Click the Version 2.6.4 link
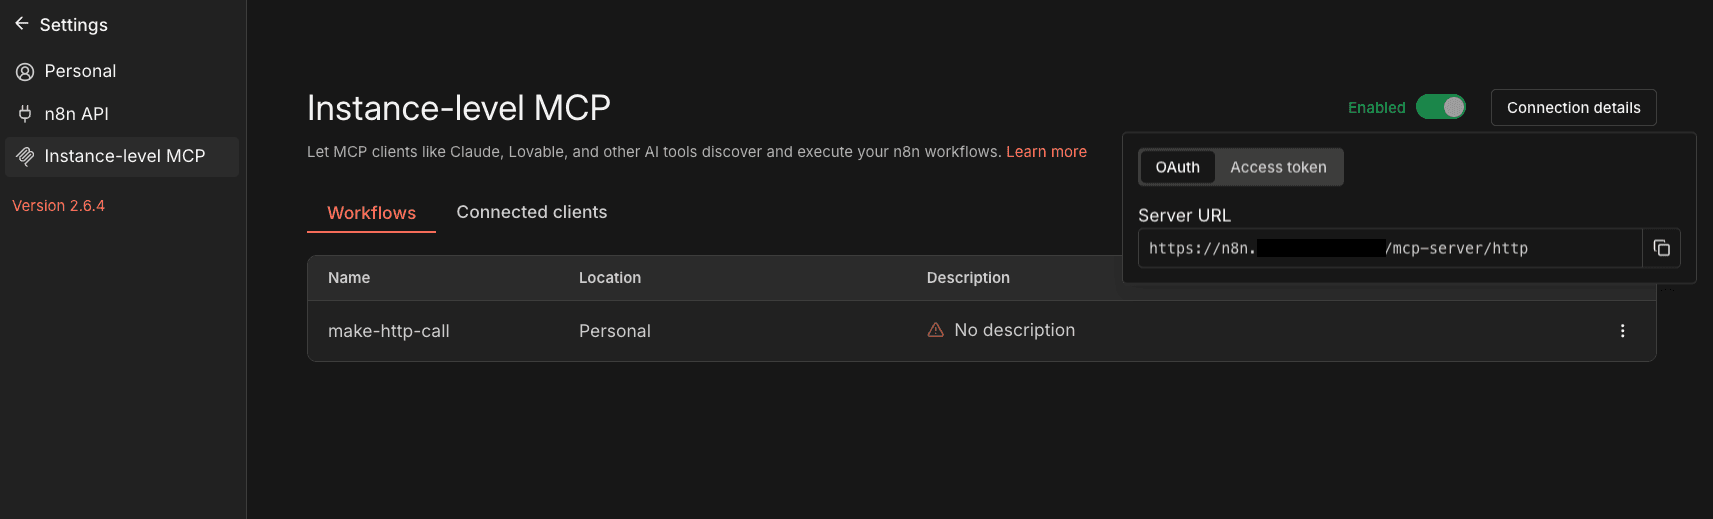 (58, 206)
